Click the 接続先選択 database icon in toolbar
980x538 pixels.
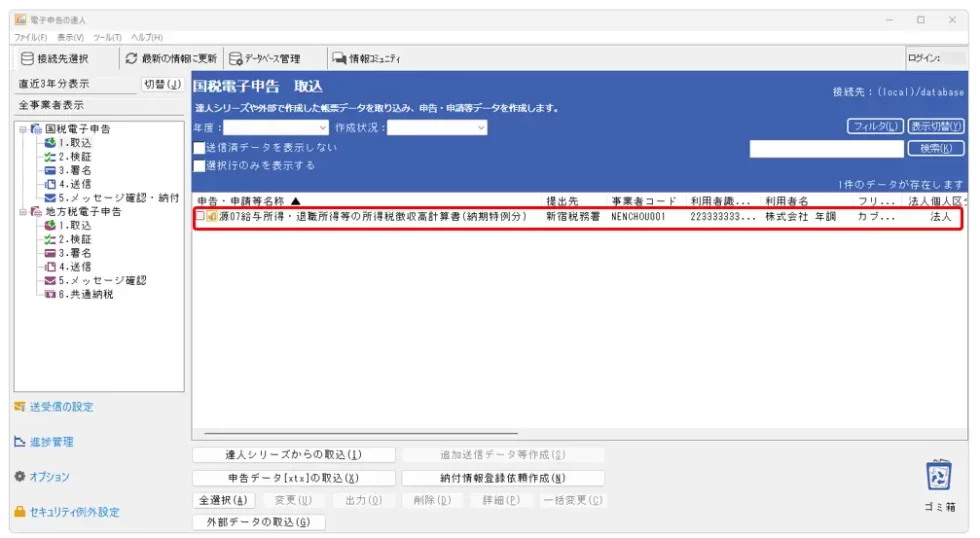[28, 58]
